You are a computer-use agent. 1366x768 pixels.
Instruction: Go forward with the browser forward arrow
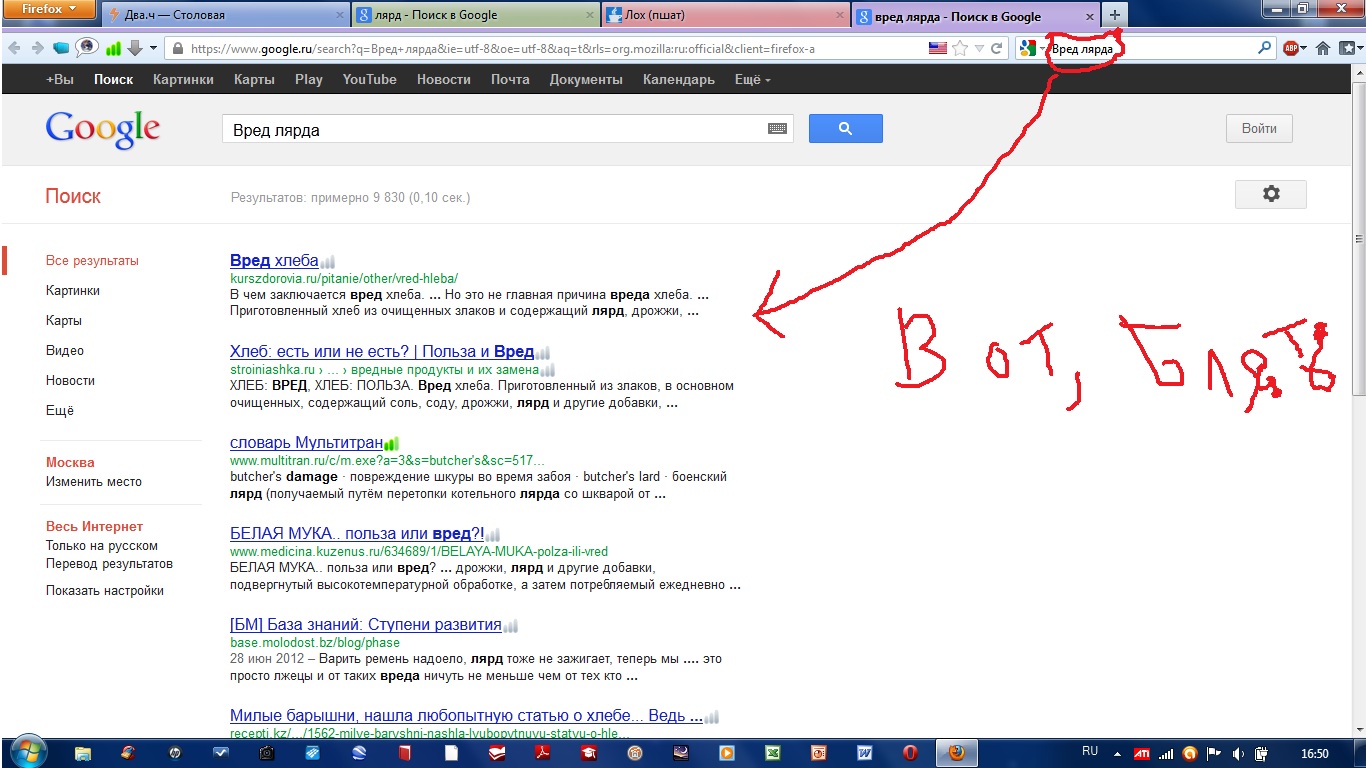coord(38,48)
